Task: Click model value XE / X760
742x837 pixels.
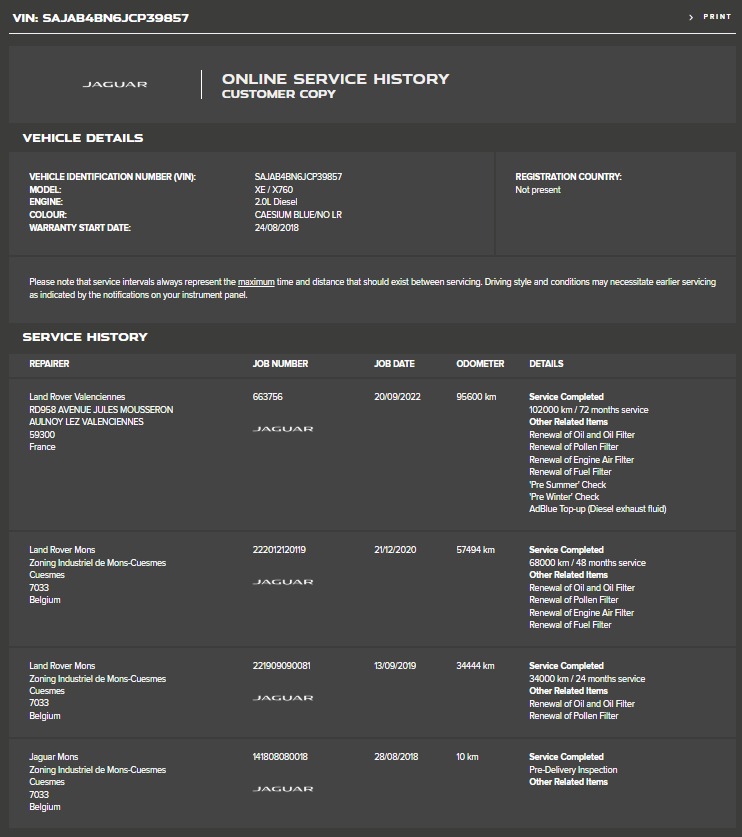Action: [x=274, y=189]
